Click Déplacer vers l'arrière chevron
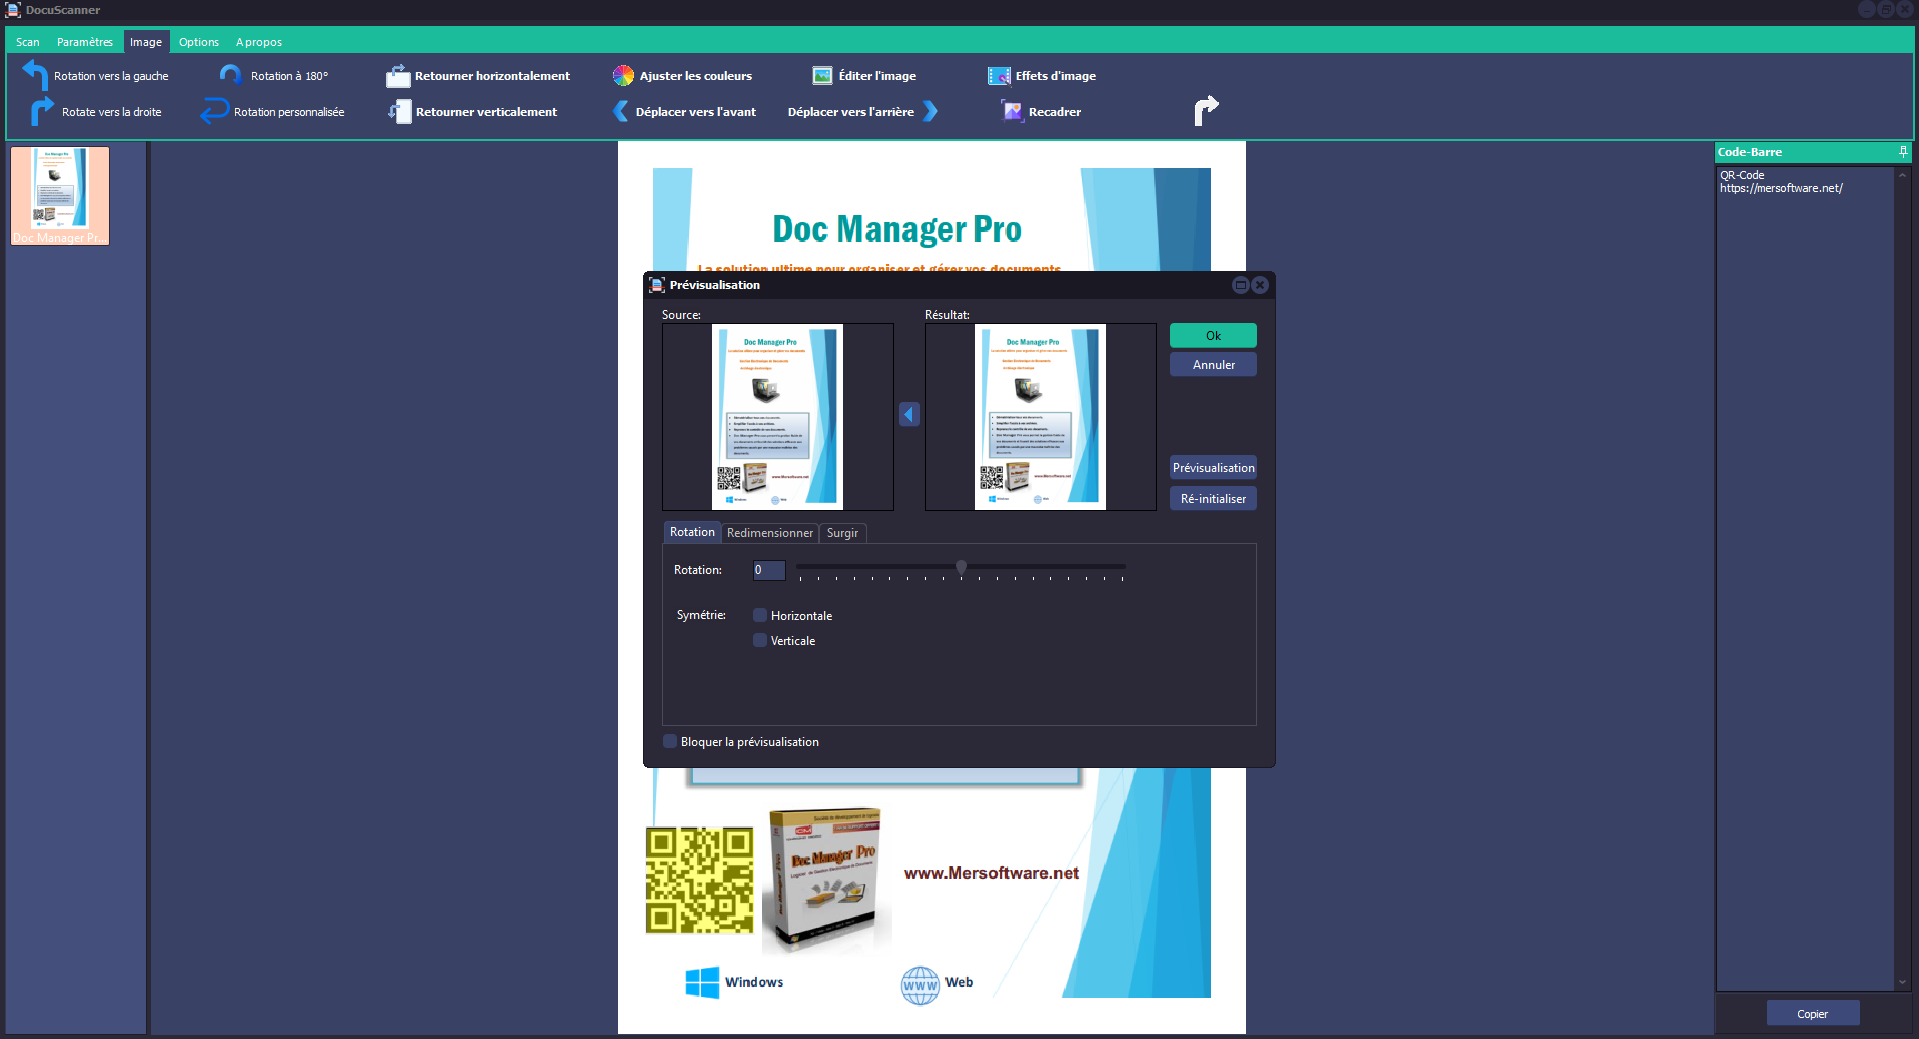Image resolution: width=1919 pixels, height=1039 pixels. [931, 111]
